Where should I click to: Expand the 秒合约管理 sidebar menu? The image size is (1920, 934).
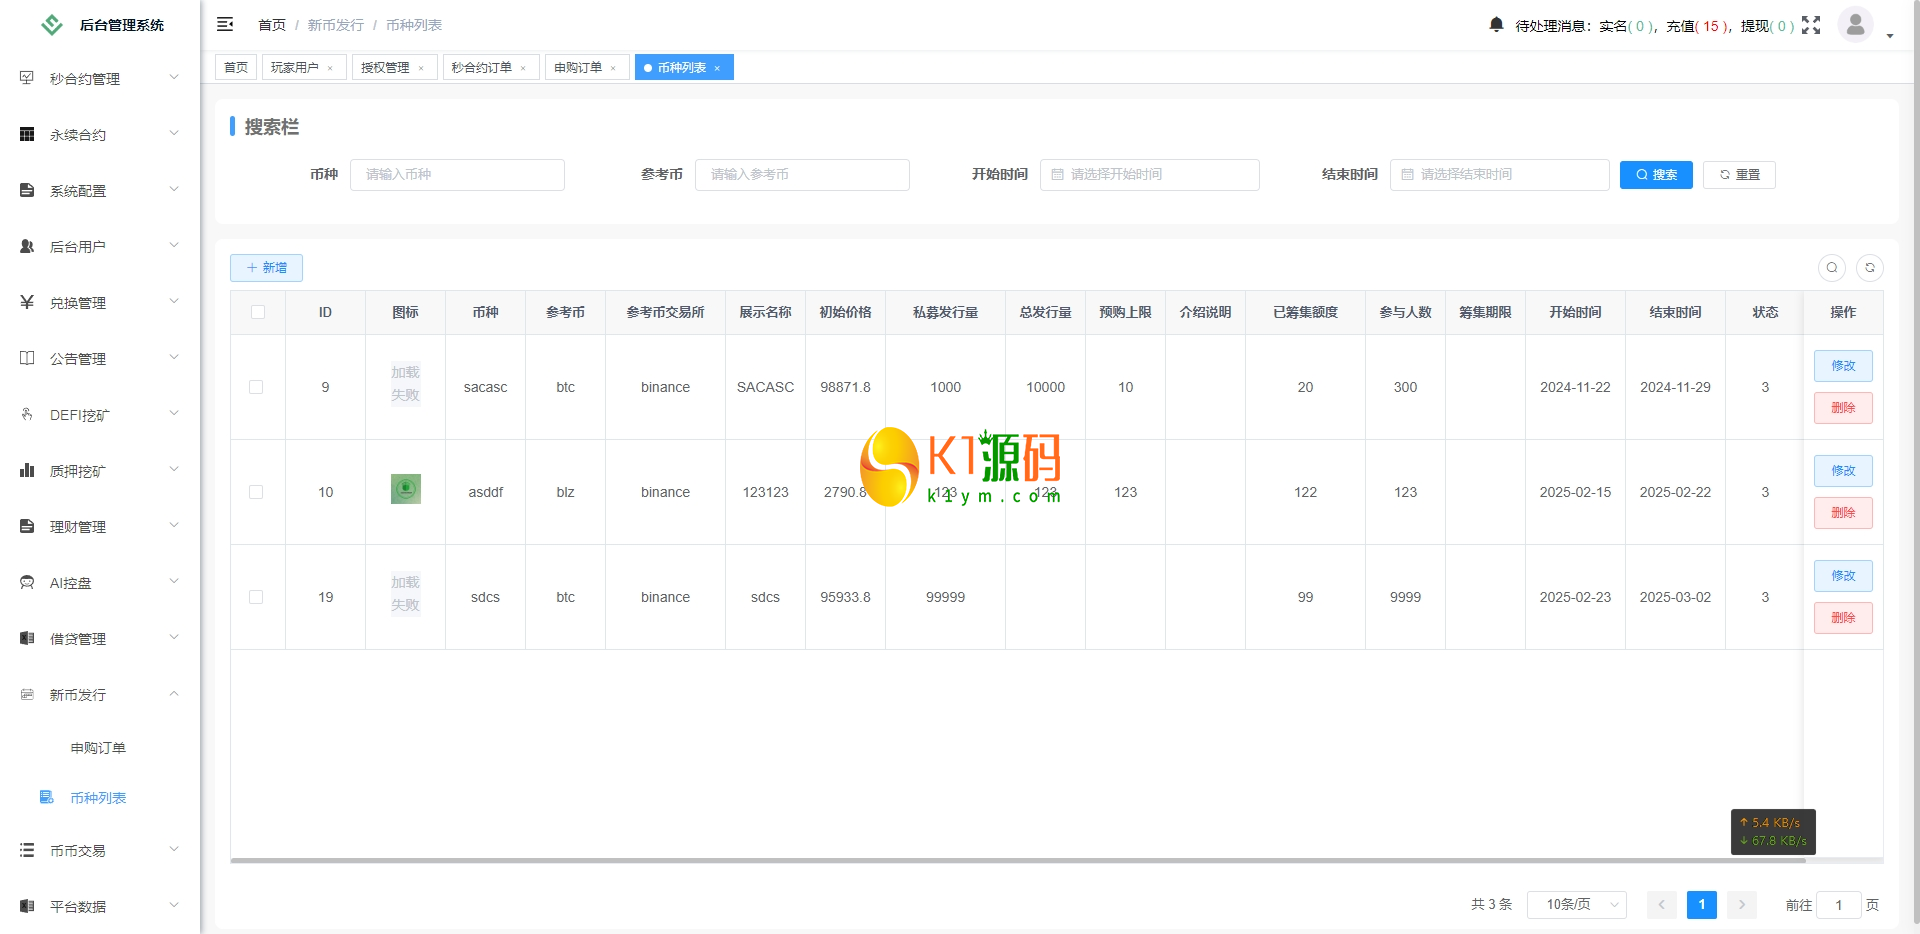[100, 78]
